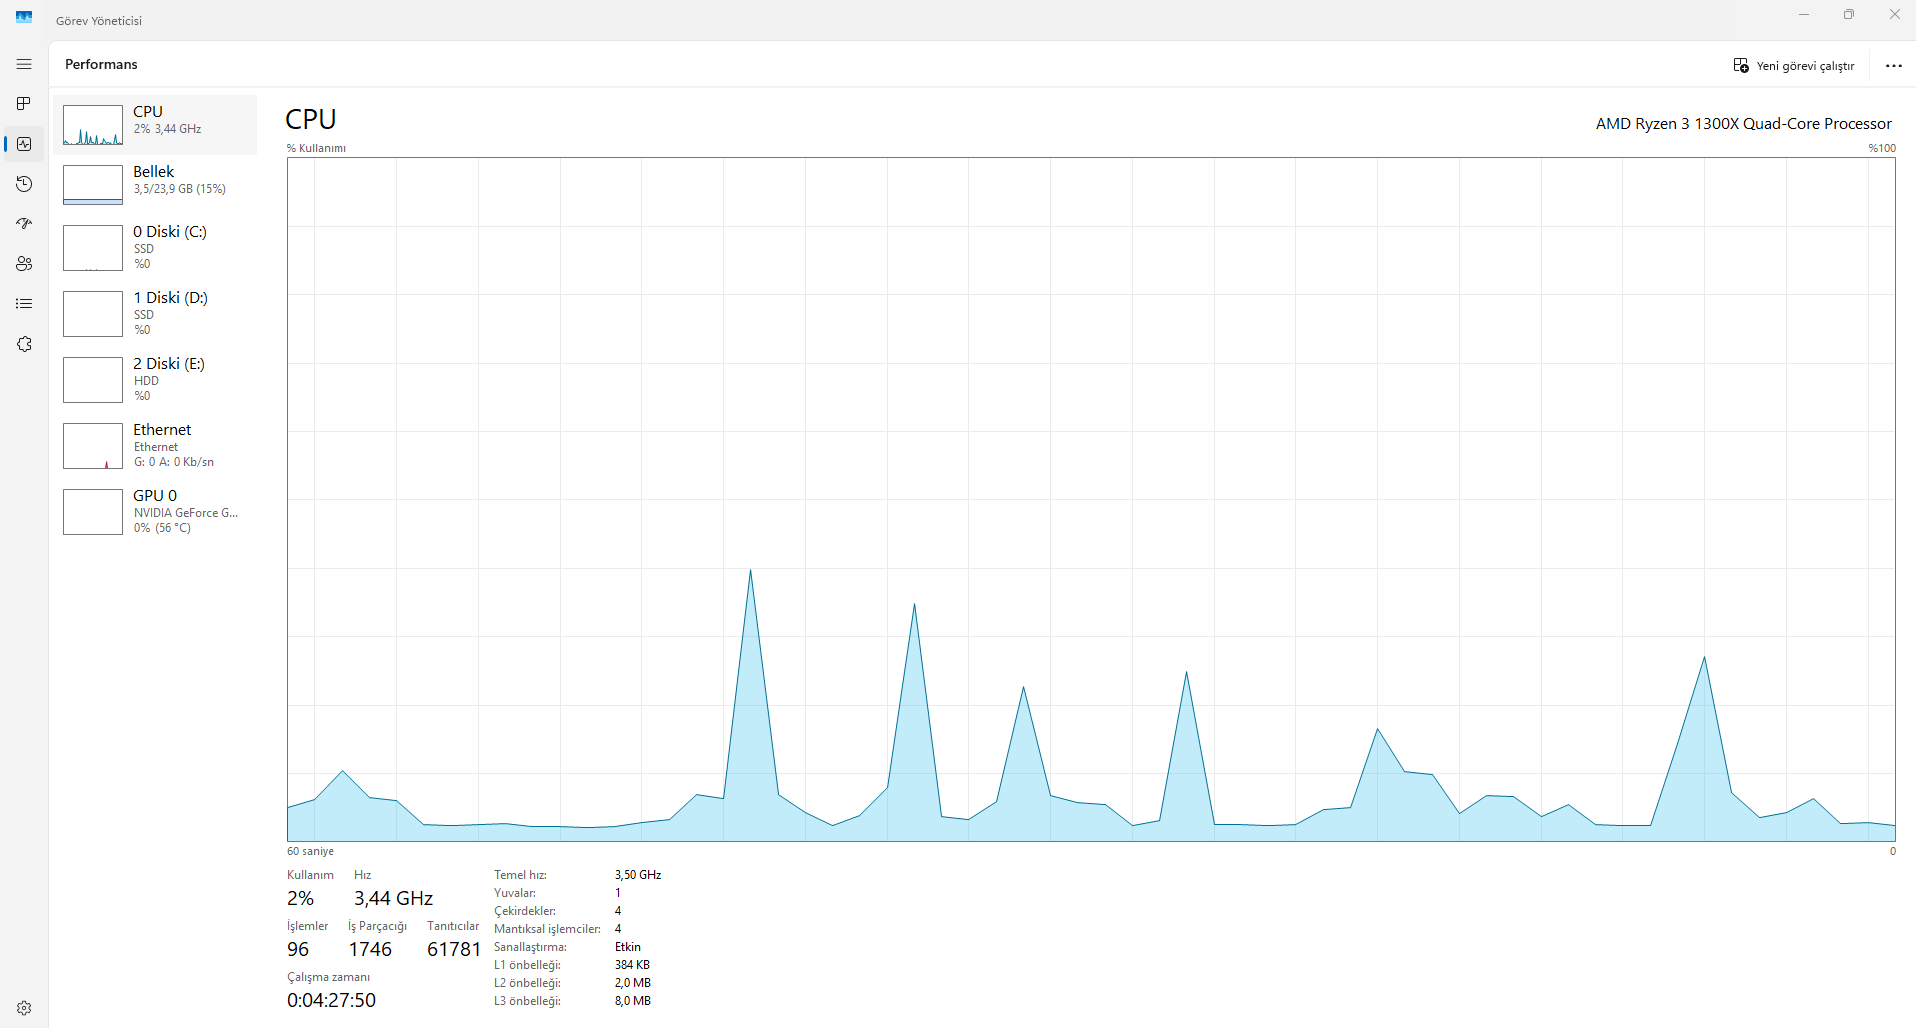Open the three-dots more options menu
Viewport: 1916px width, 1028px height.
click(1893, 66)
